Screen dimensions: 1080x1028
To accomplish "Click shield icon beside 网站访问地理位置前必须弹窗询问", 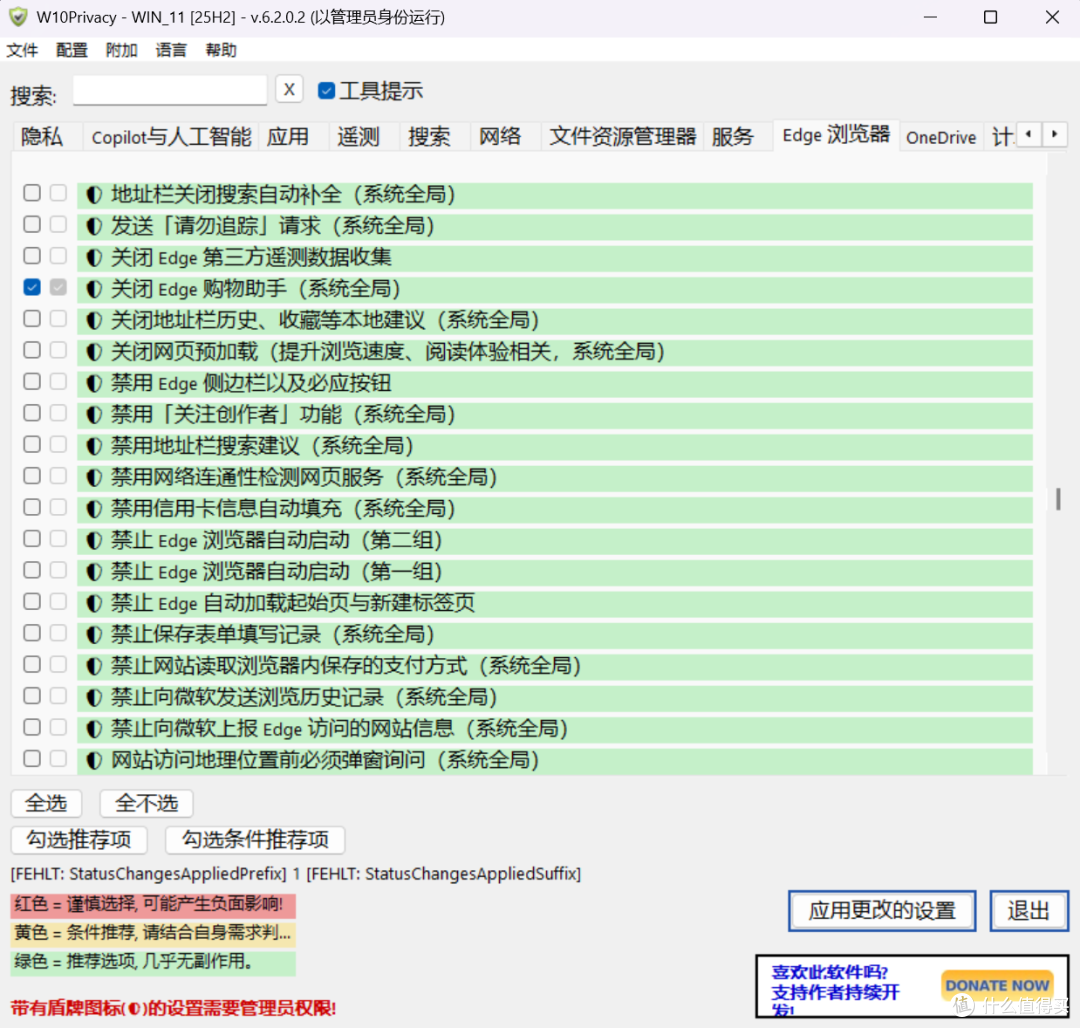I will [x=94, y=761].
